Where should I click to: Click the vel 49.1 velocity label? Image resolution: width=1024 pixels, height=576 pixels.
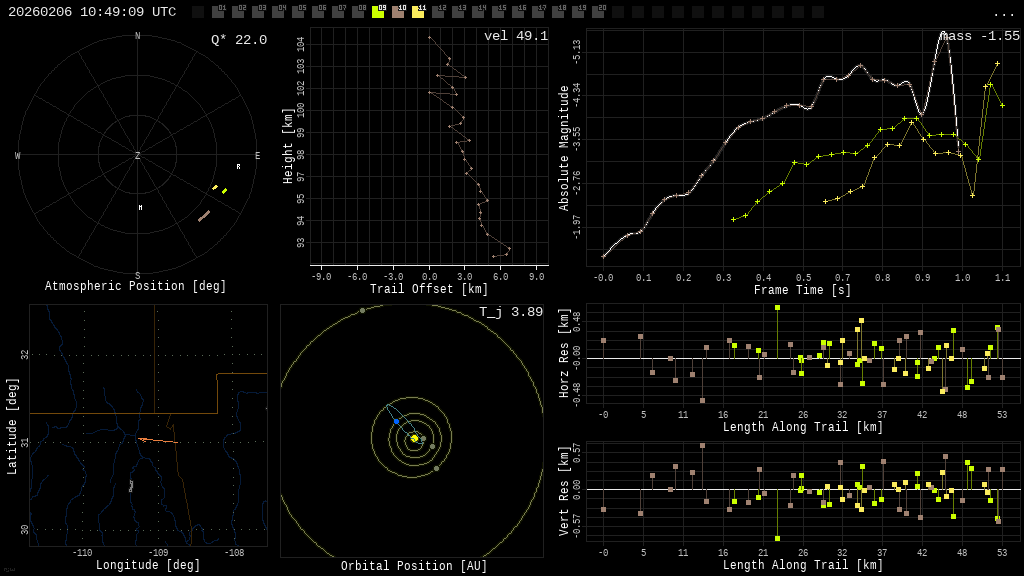[x=515, y=36]
